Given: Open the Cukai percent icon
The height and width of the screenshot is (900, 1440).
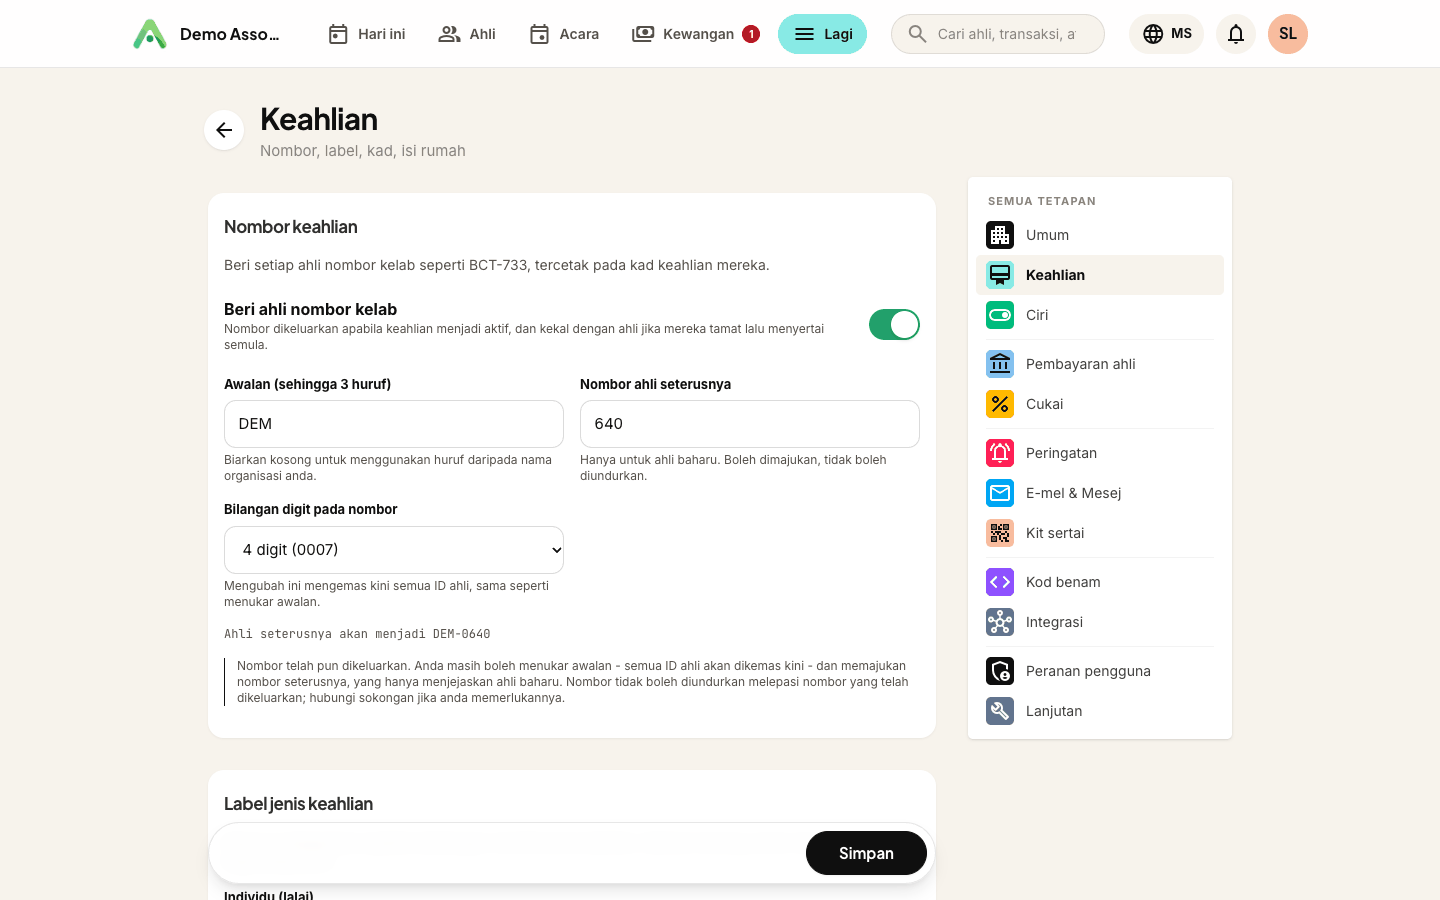Looking at the screenshot, I should pos(1000,404).
